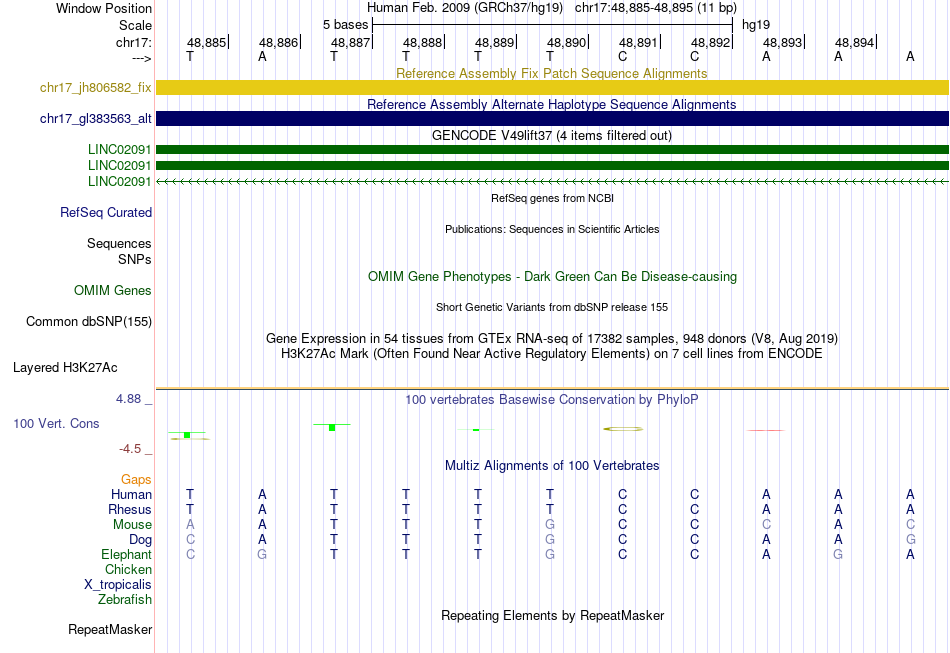This screenshot has height=653, width=950.
Task: Click the SNPs track label
Action: pyautogui.click(x=135, y=259)
